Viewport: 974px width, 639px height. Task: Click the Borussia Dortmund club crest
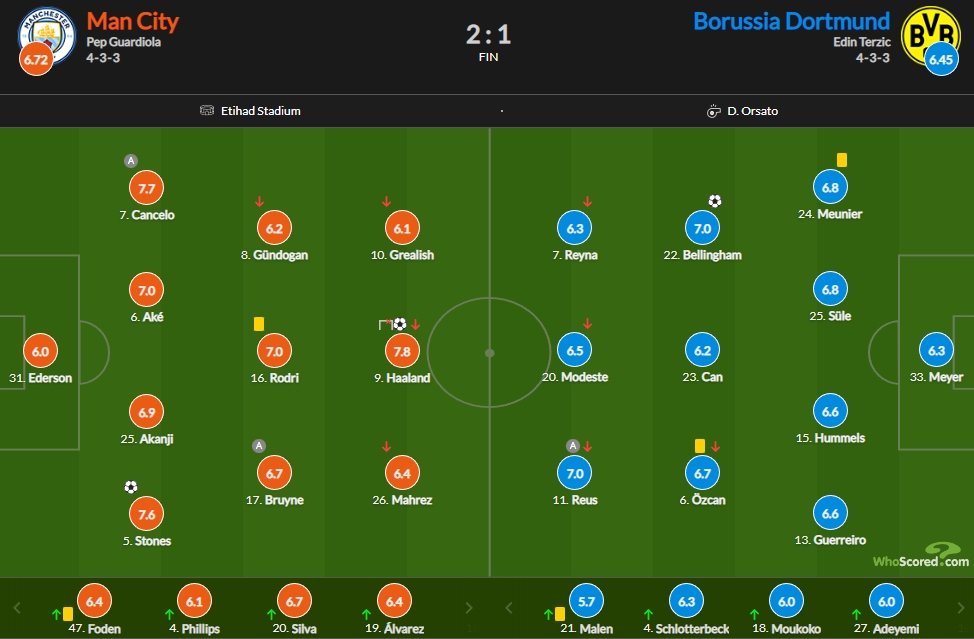pos(930,35)
